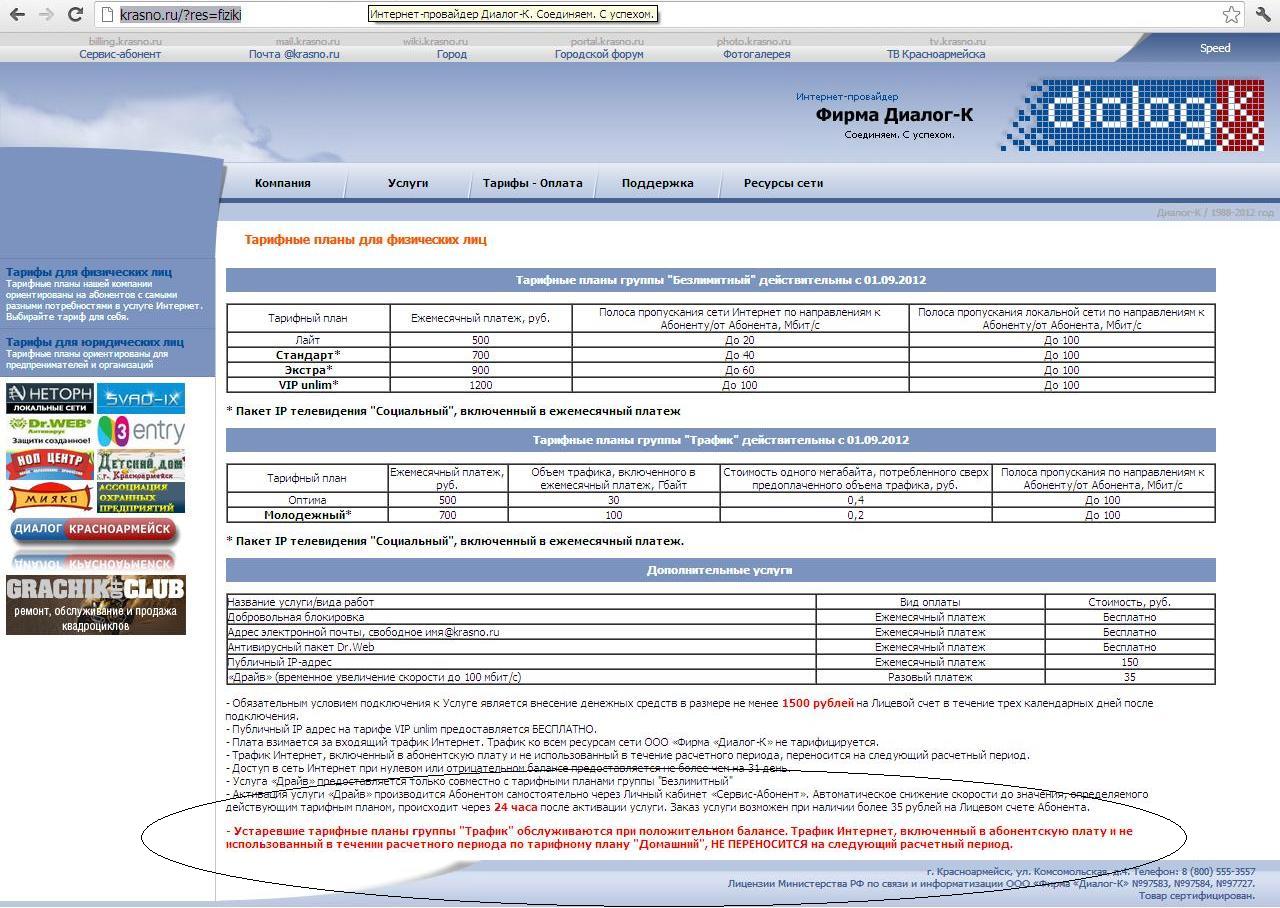Go to the Город wiki link

[x=452, y=54]
